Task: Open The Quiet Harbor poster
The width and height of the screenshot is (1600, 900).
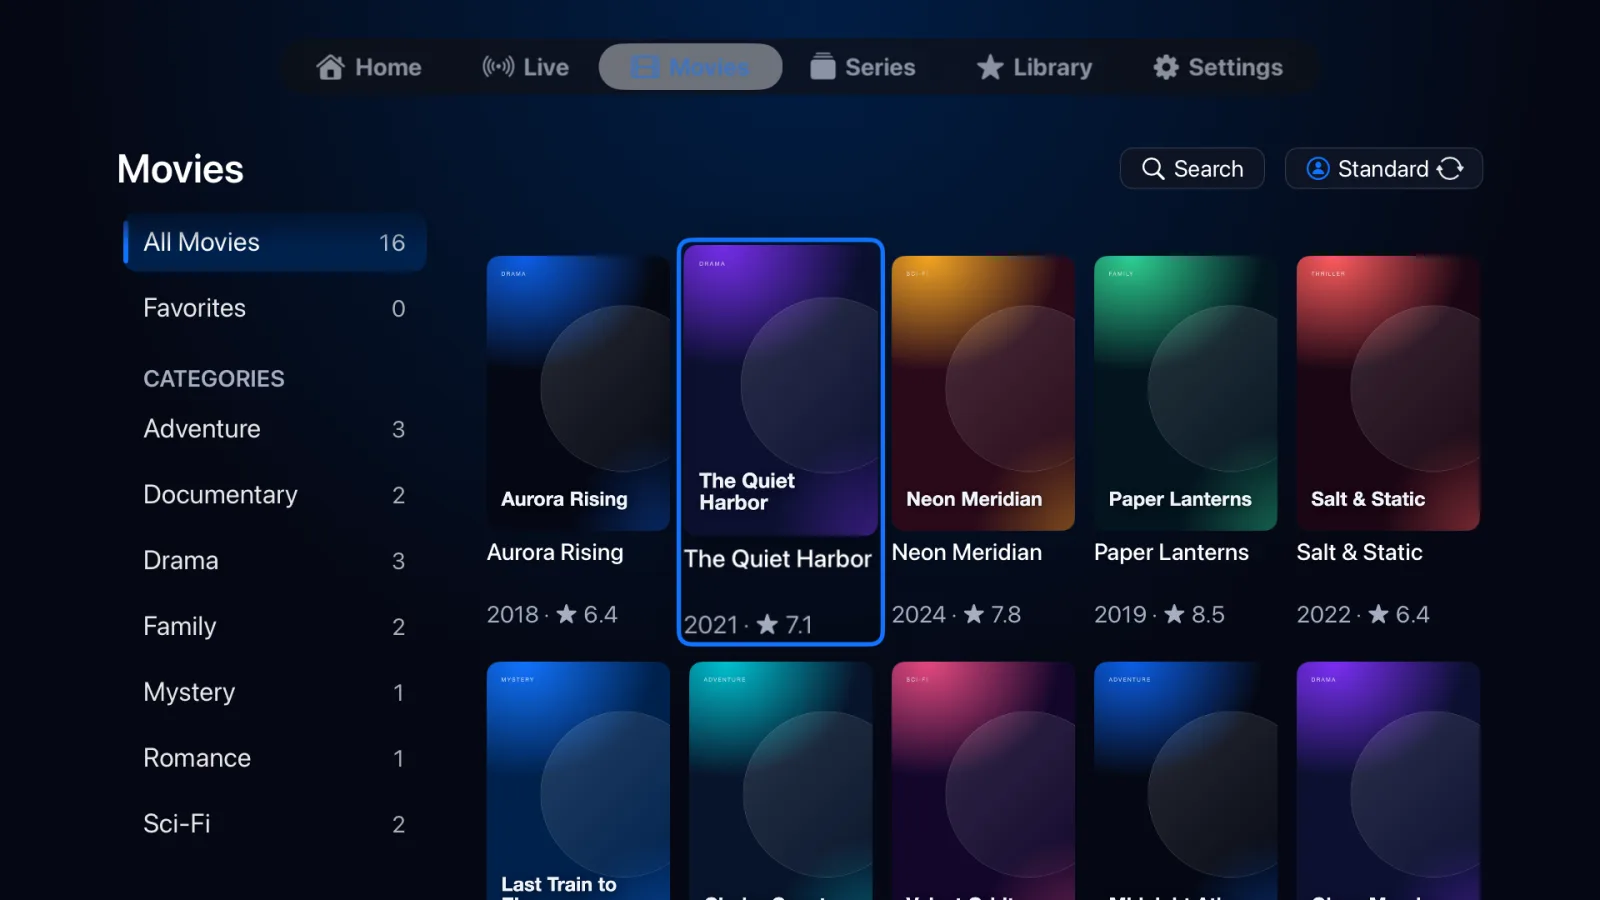Action: pyautogui.click(x=780, y=391)
